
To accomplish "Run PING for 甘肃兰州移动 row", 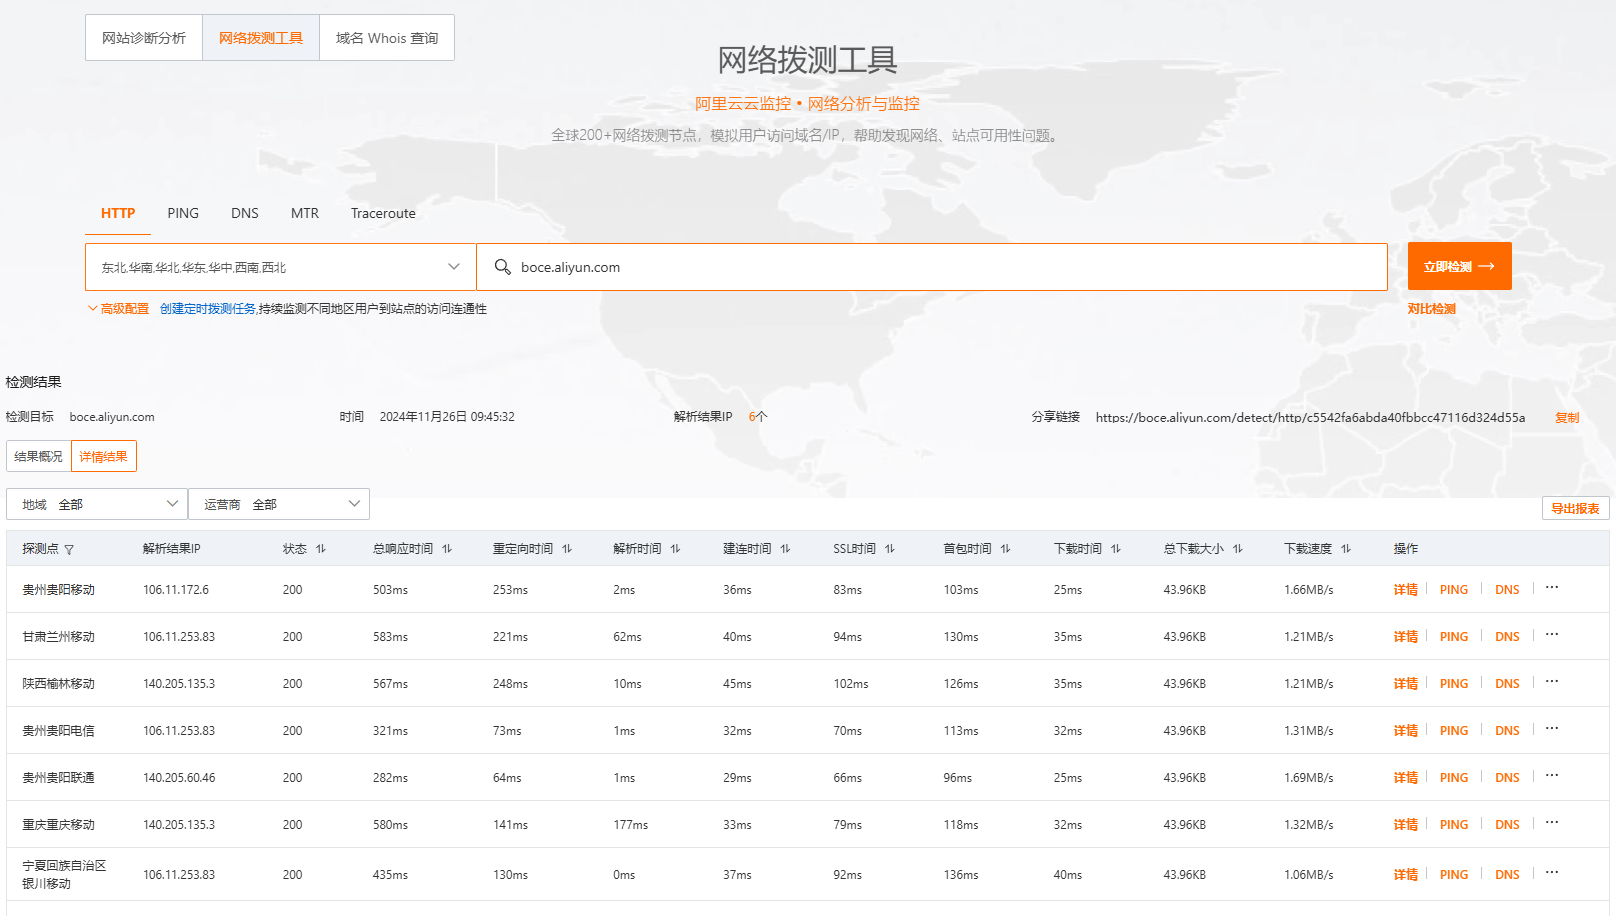I will [1454, 637].
